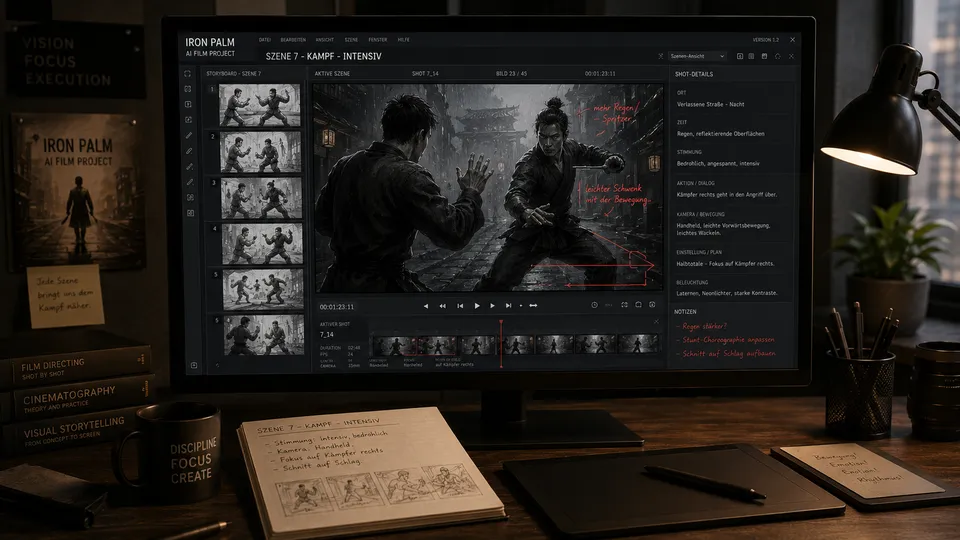Click the 'auf Kämpfer rechts' timeline label
This screenshot has height=540, width=960.
coord(454,364)
